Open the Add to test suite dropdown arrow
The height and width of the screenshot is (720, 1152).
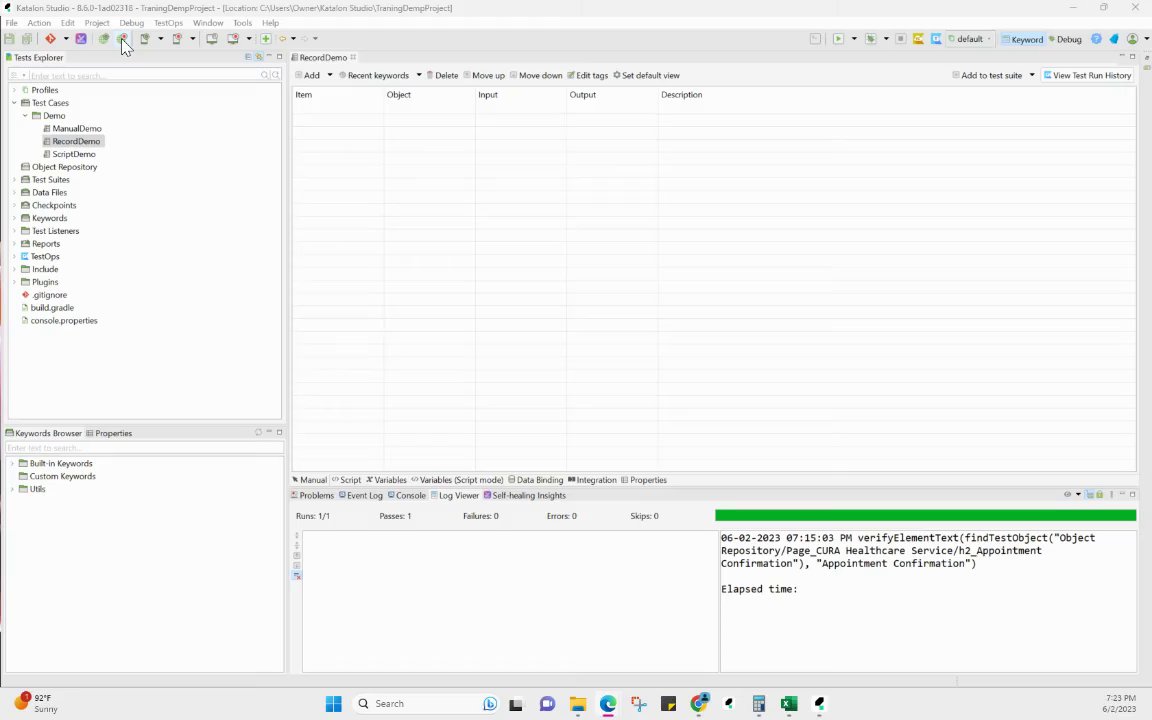click(x=1032, y=75)
